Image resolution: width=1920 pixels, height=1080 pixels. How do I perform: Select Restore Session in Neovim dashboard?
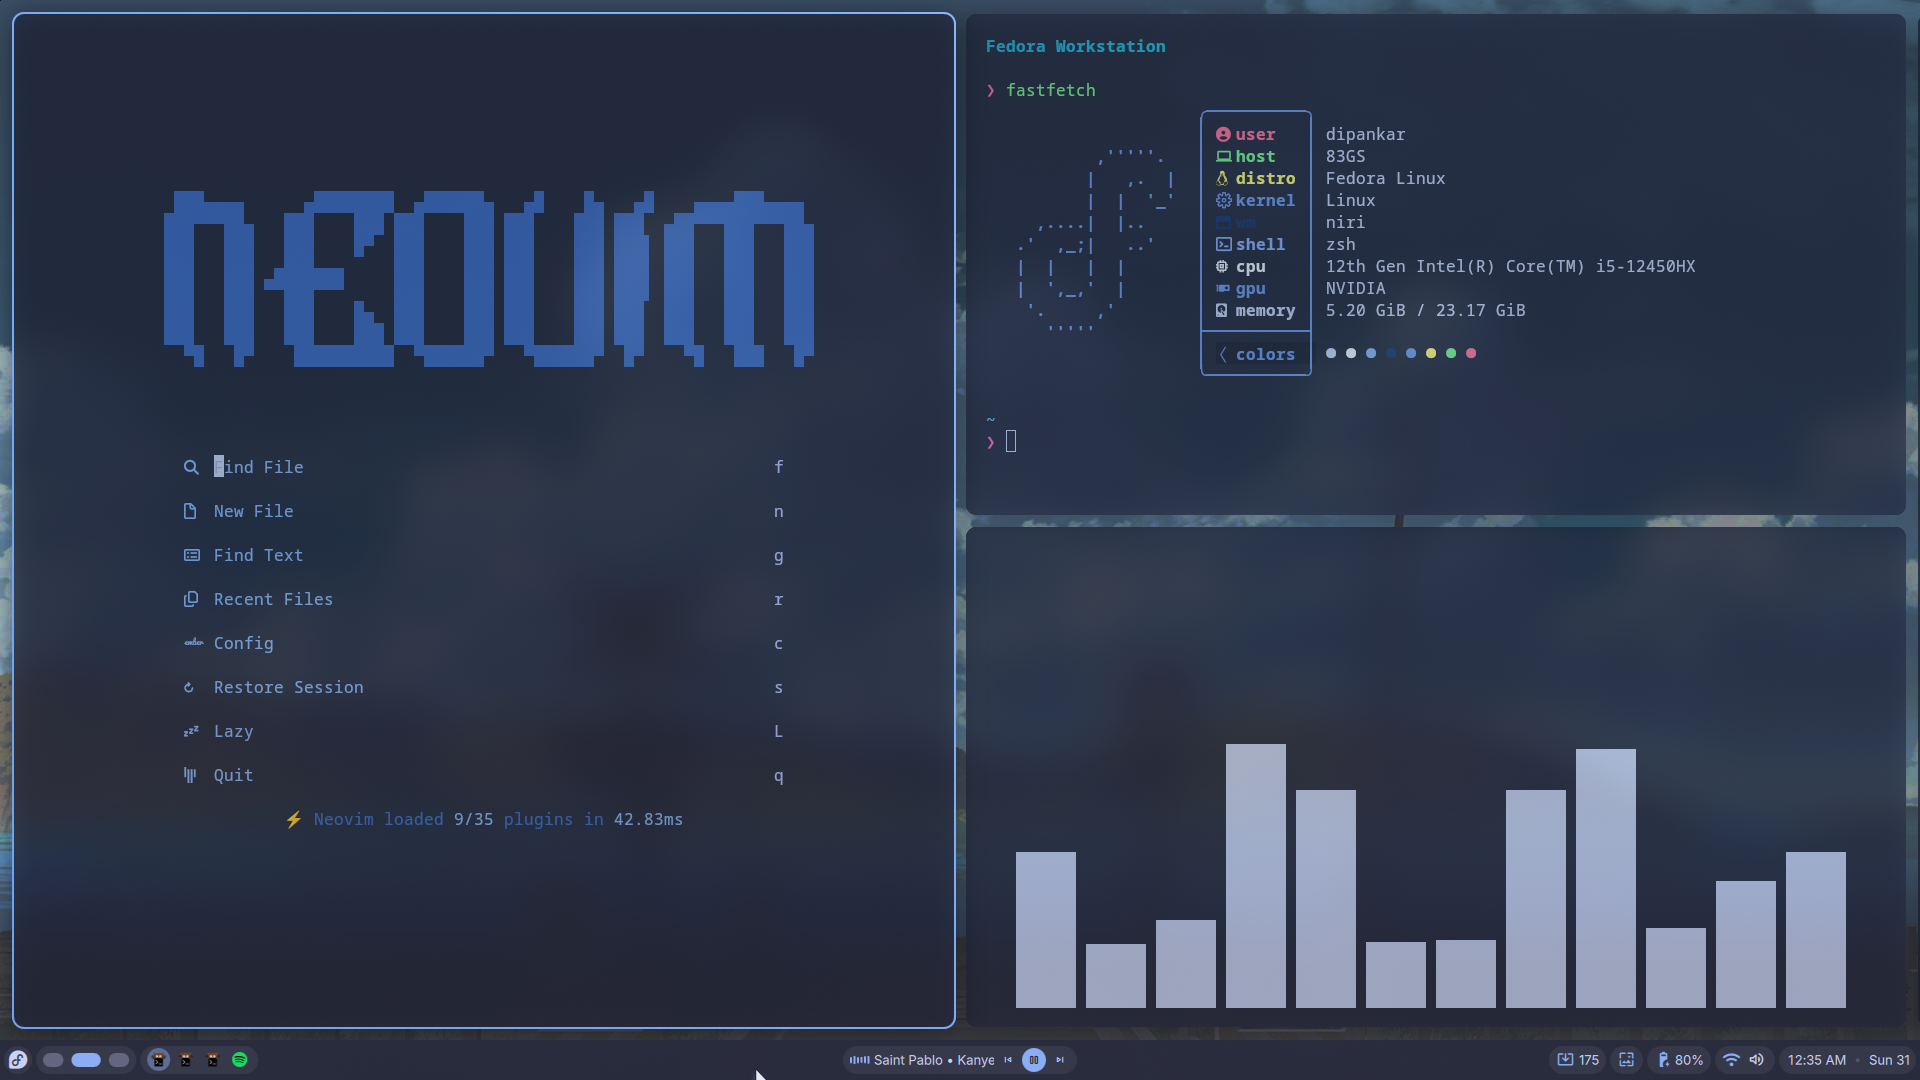pyautogui.click(x=483, y=687)
